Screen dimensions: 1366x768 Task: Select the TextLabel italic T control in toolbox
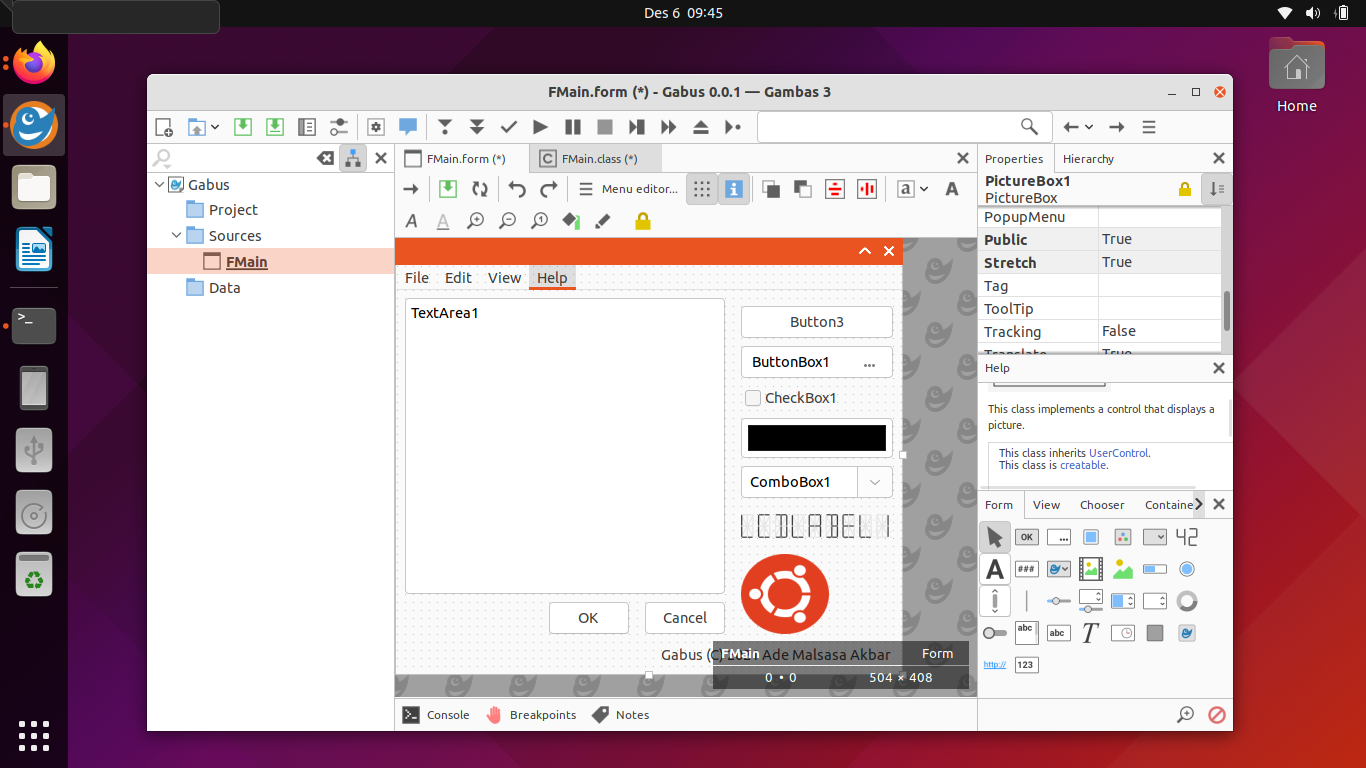pyautogui.click(x=1091, y=633)
